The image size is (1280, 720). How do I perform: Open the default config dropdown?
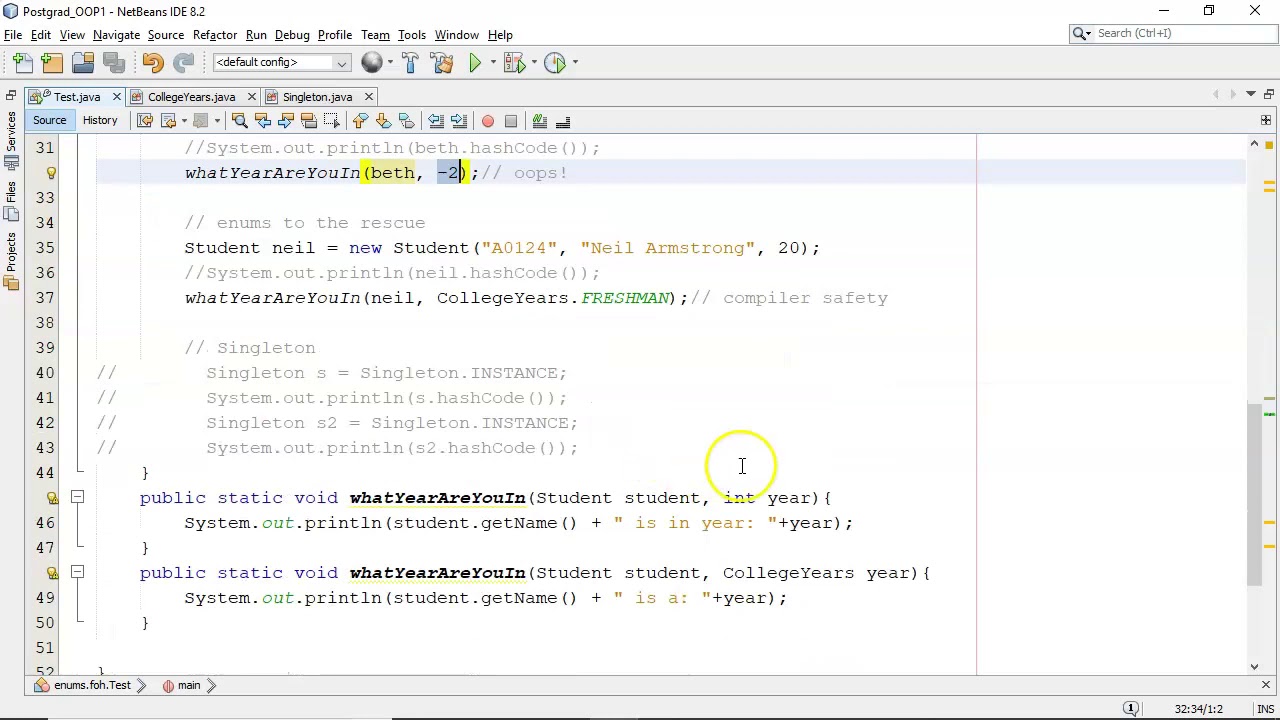pos(280,62)
